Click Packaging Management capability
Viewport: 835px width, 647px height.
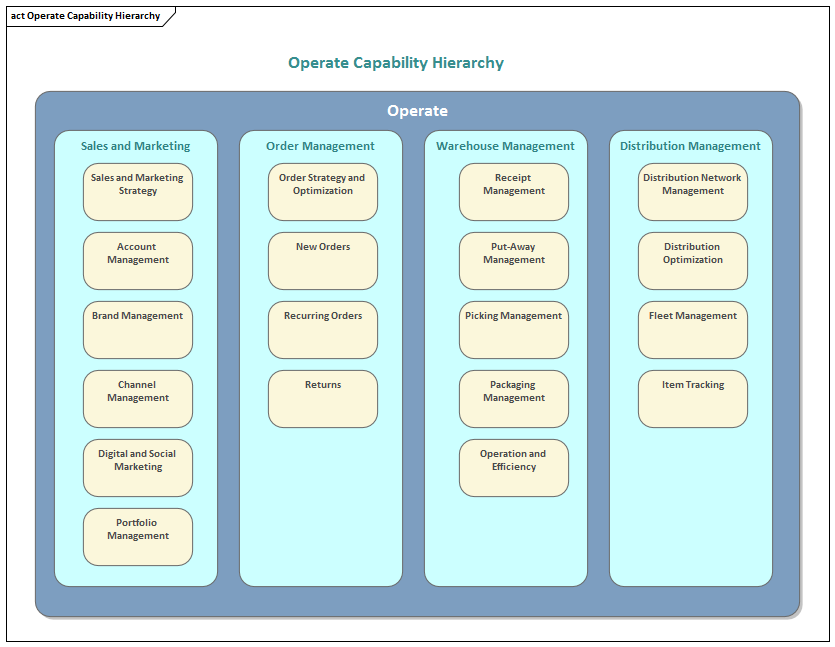pos(513,398)
